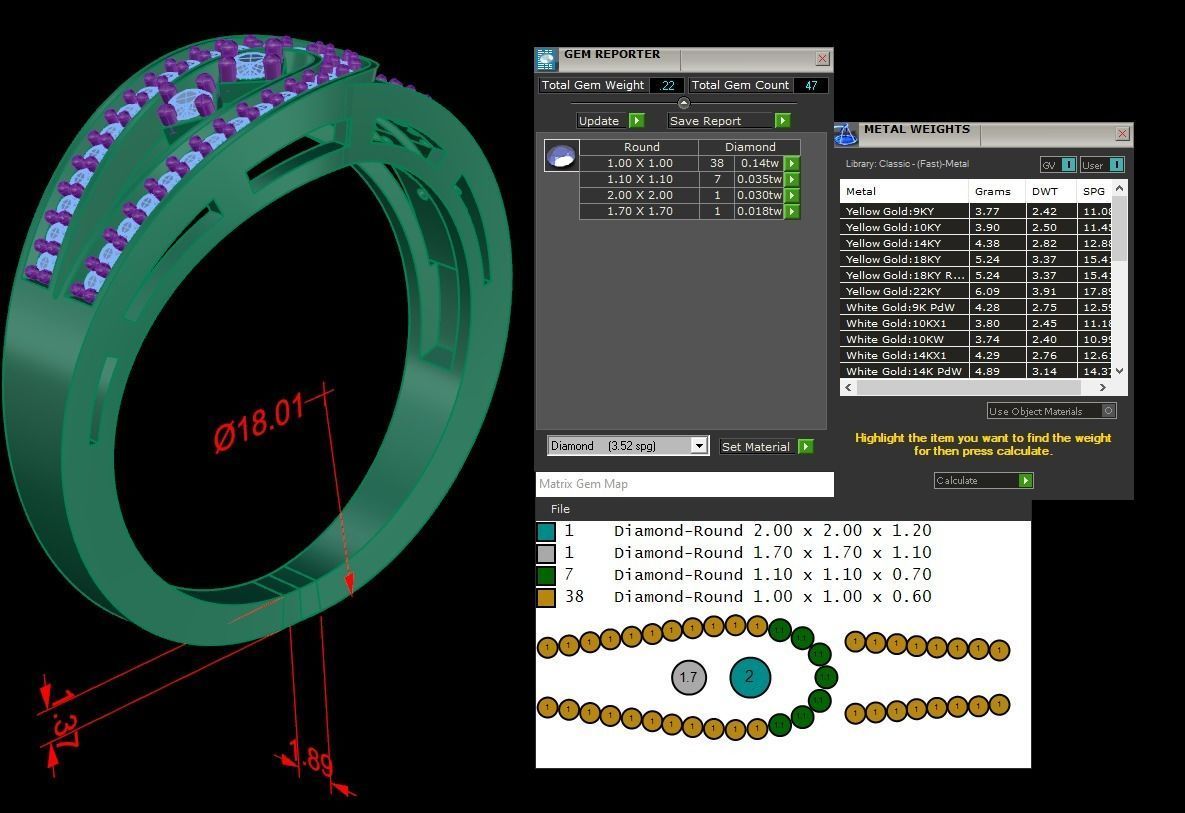This screenshot has width=1185, height=813.
Task: Click the 1.10 X 1.10 gem size cell
Action: [639, 179]
